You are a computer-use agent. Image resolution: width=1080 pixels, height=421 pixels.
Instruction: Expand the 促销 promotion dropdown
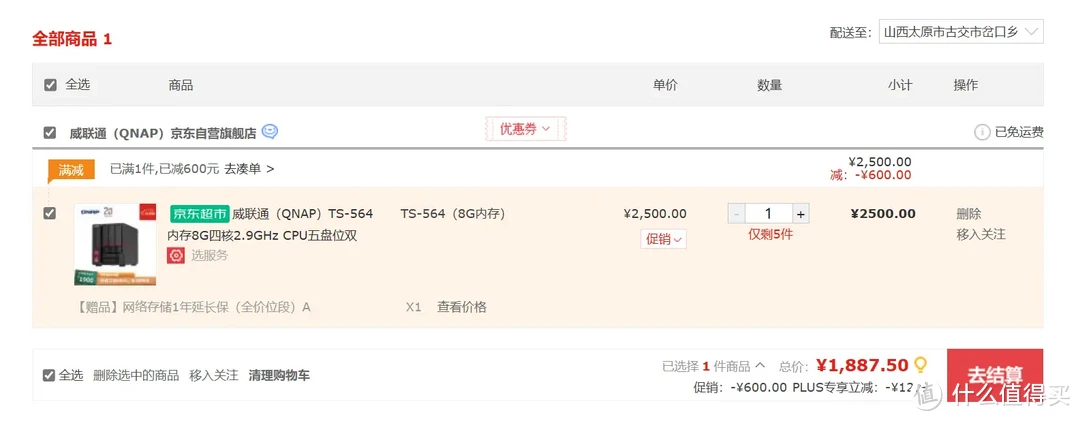pyautogui.click(x=663, y=239)
